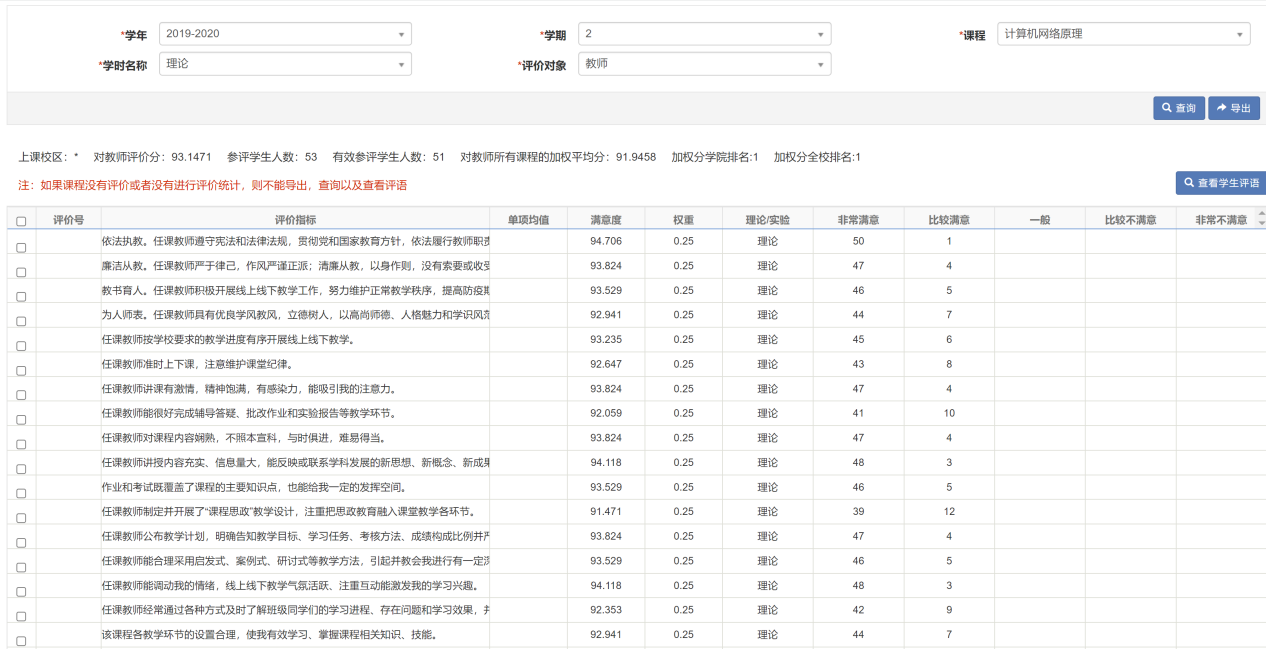Select the 比较满意 count cell 10
Viewport: 1266px width, 649px height.
[x=949, y=413]
